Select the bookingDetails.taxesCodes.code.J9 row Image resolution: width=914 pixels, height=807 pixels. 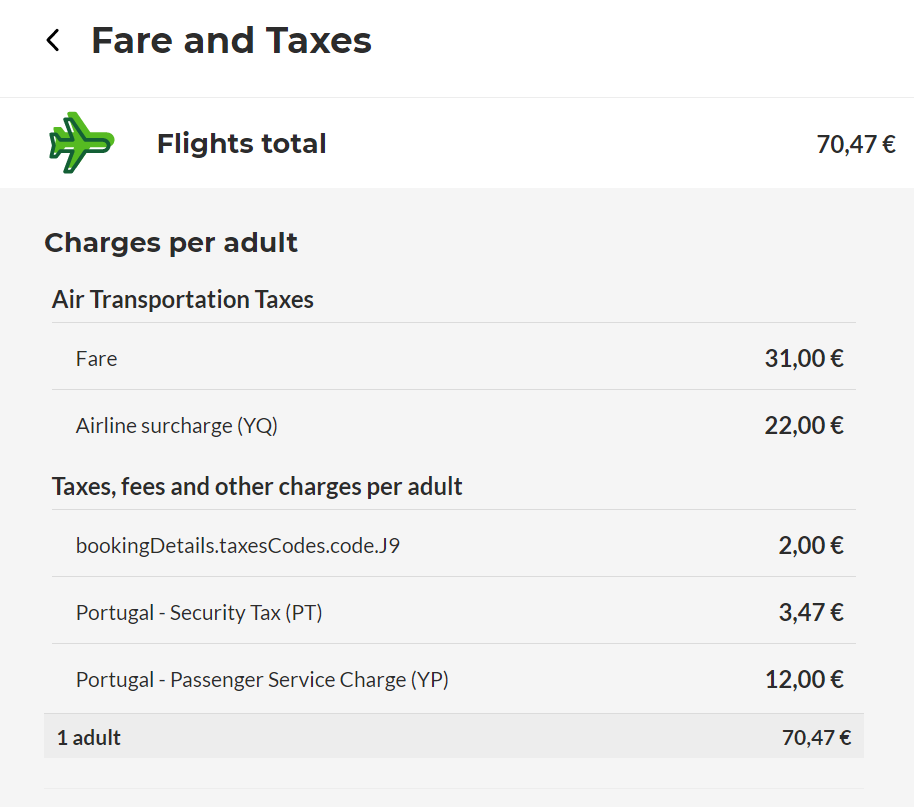click(454, 546)
